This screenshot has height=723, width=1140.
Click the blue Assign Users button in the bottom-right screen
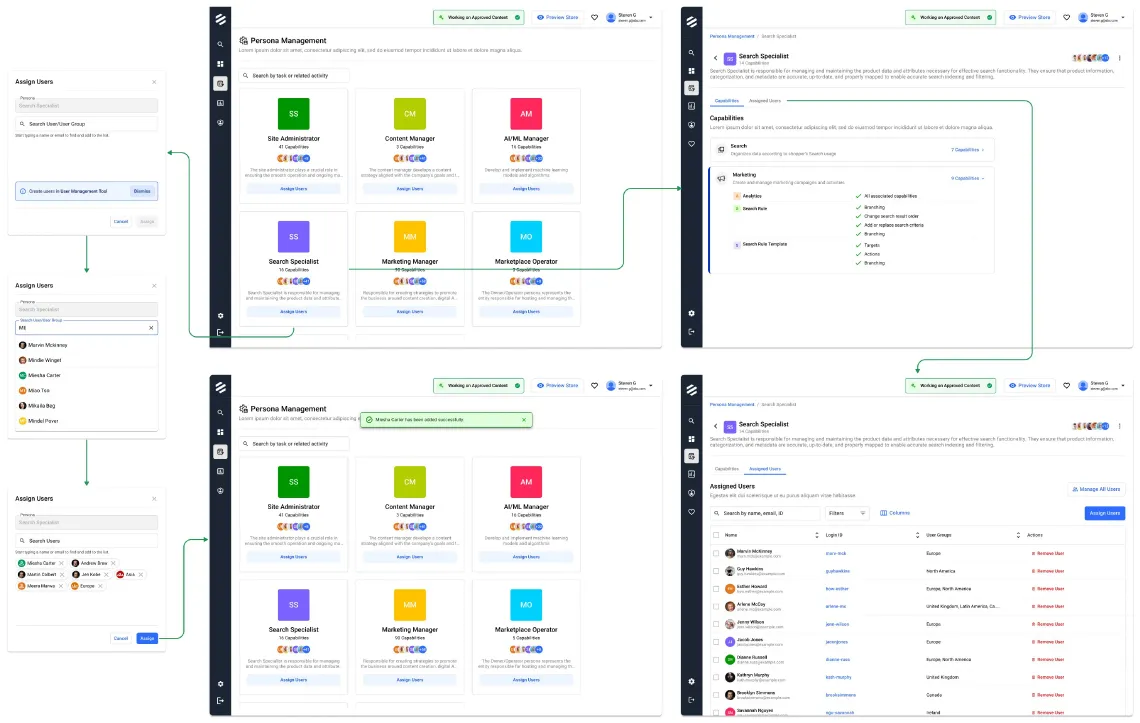coord(1104,514)
